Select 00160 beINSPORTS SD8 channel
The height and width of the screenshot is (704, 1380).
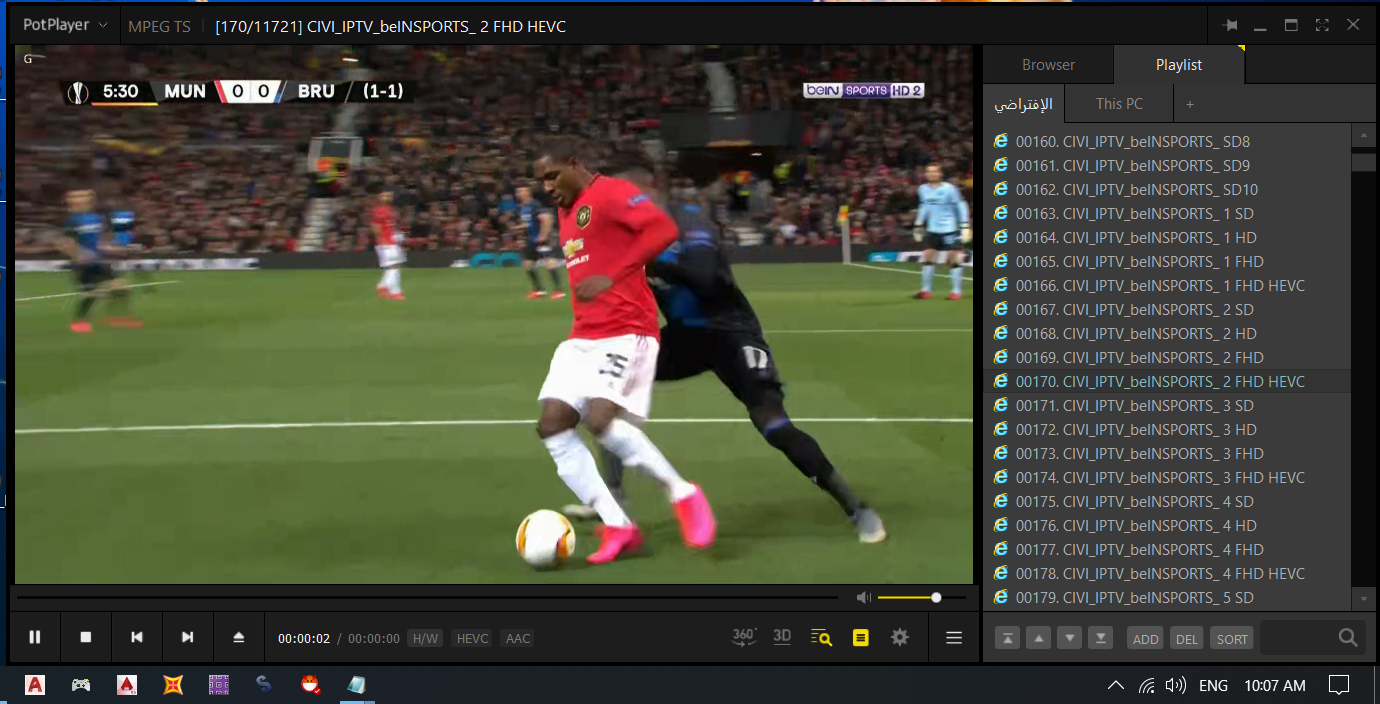pos(1167,142)
